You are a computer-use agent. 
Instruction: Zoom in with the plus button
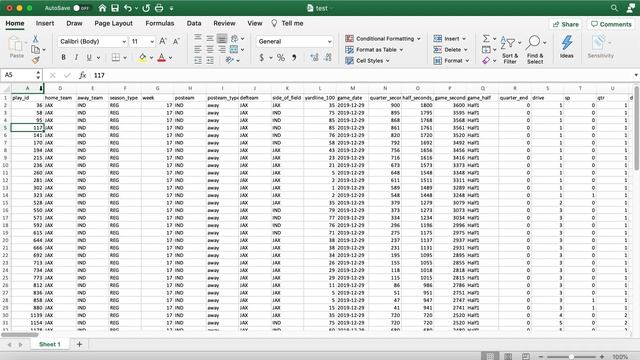(x=601, y=356)
